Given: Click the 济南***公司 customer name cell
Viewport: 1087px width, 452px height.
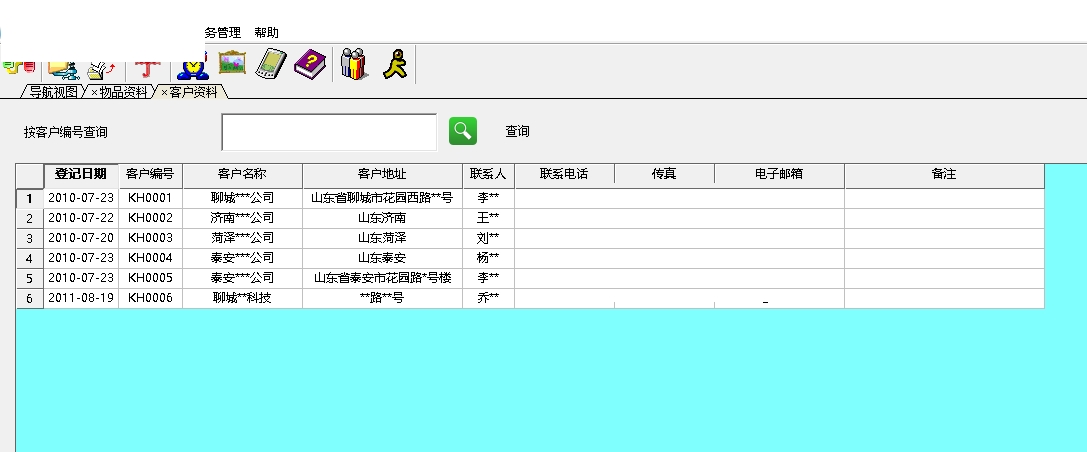Looking at the screenshot, I should point(242,218).
